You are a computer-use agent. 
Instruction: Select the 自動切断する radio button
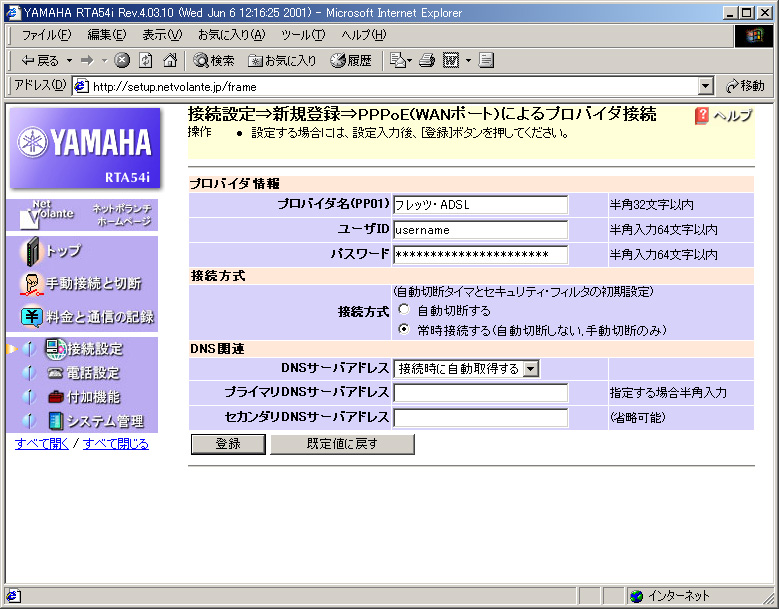click(404, 310)
